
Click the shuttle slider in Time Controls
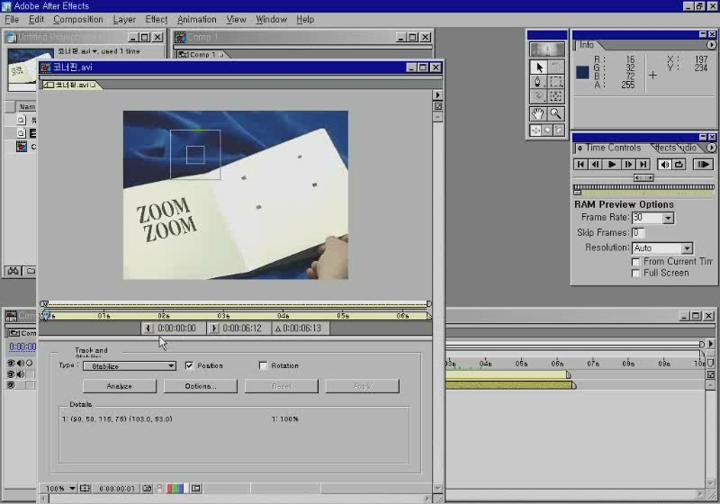coord(643,178)
